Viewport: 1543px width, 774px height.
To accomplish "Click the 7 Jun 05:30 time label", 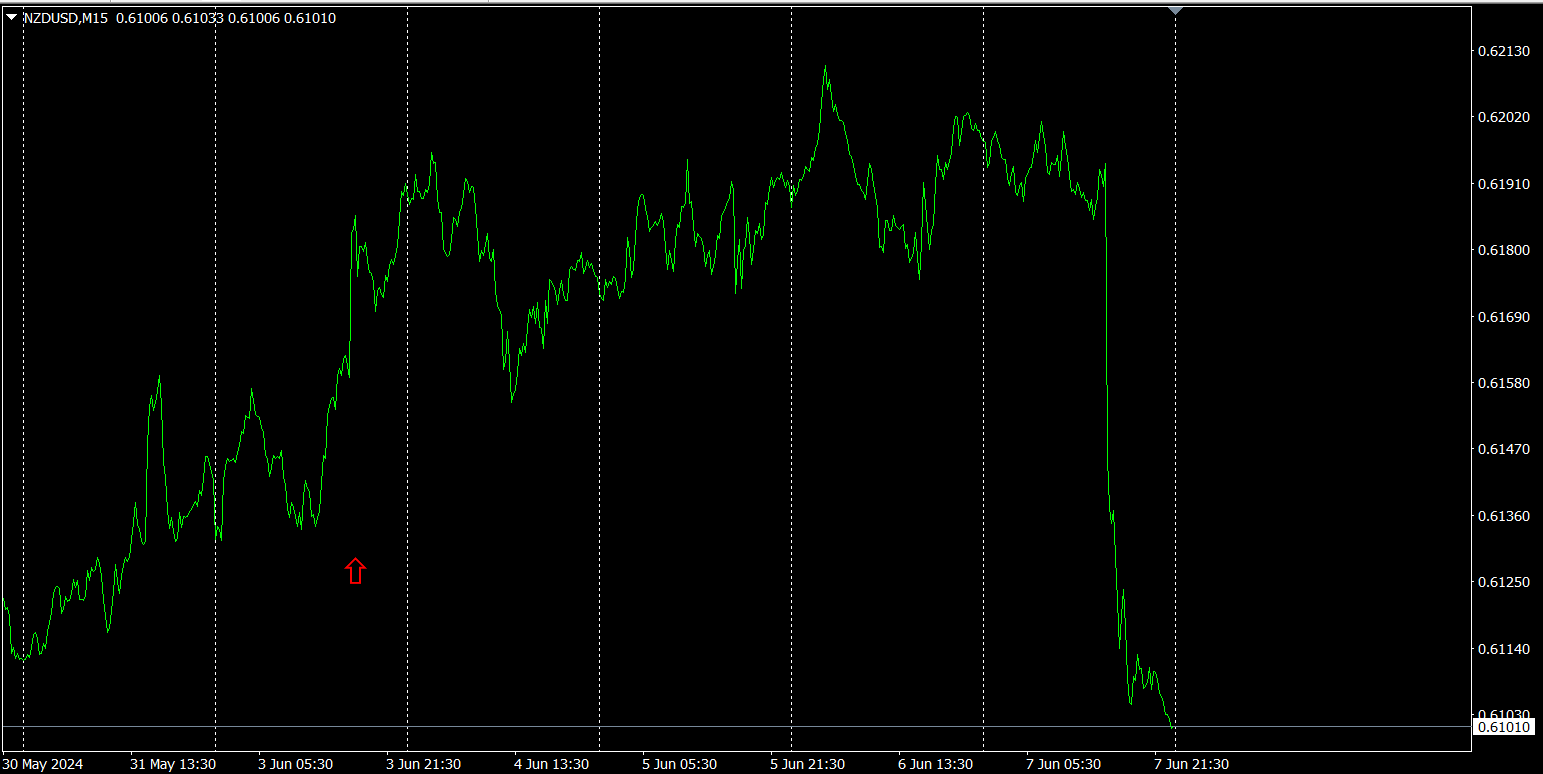I will pos(1063,764).
